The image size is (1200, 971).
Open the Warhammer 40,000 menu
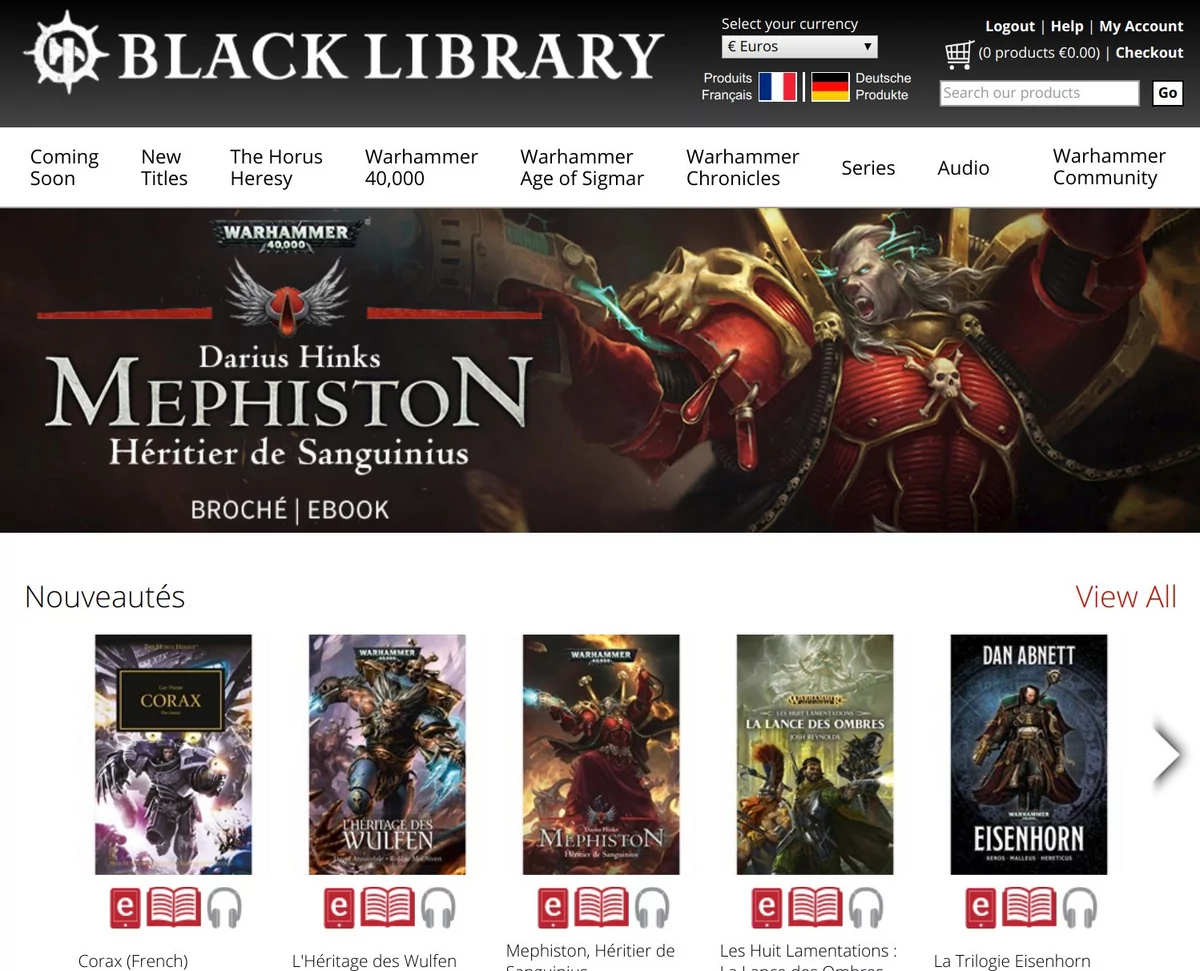[x=421, y=168]
